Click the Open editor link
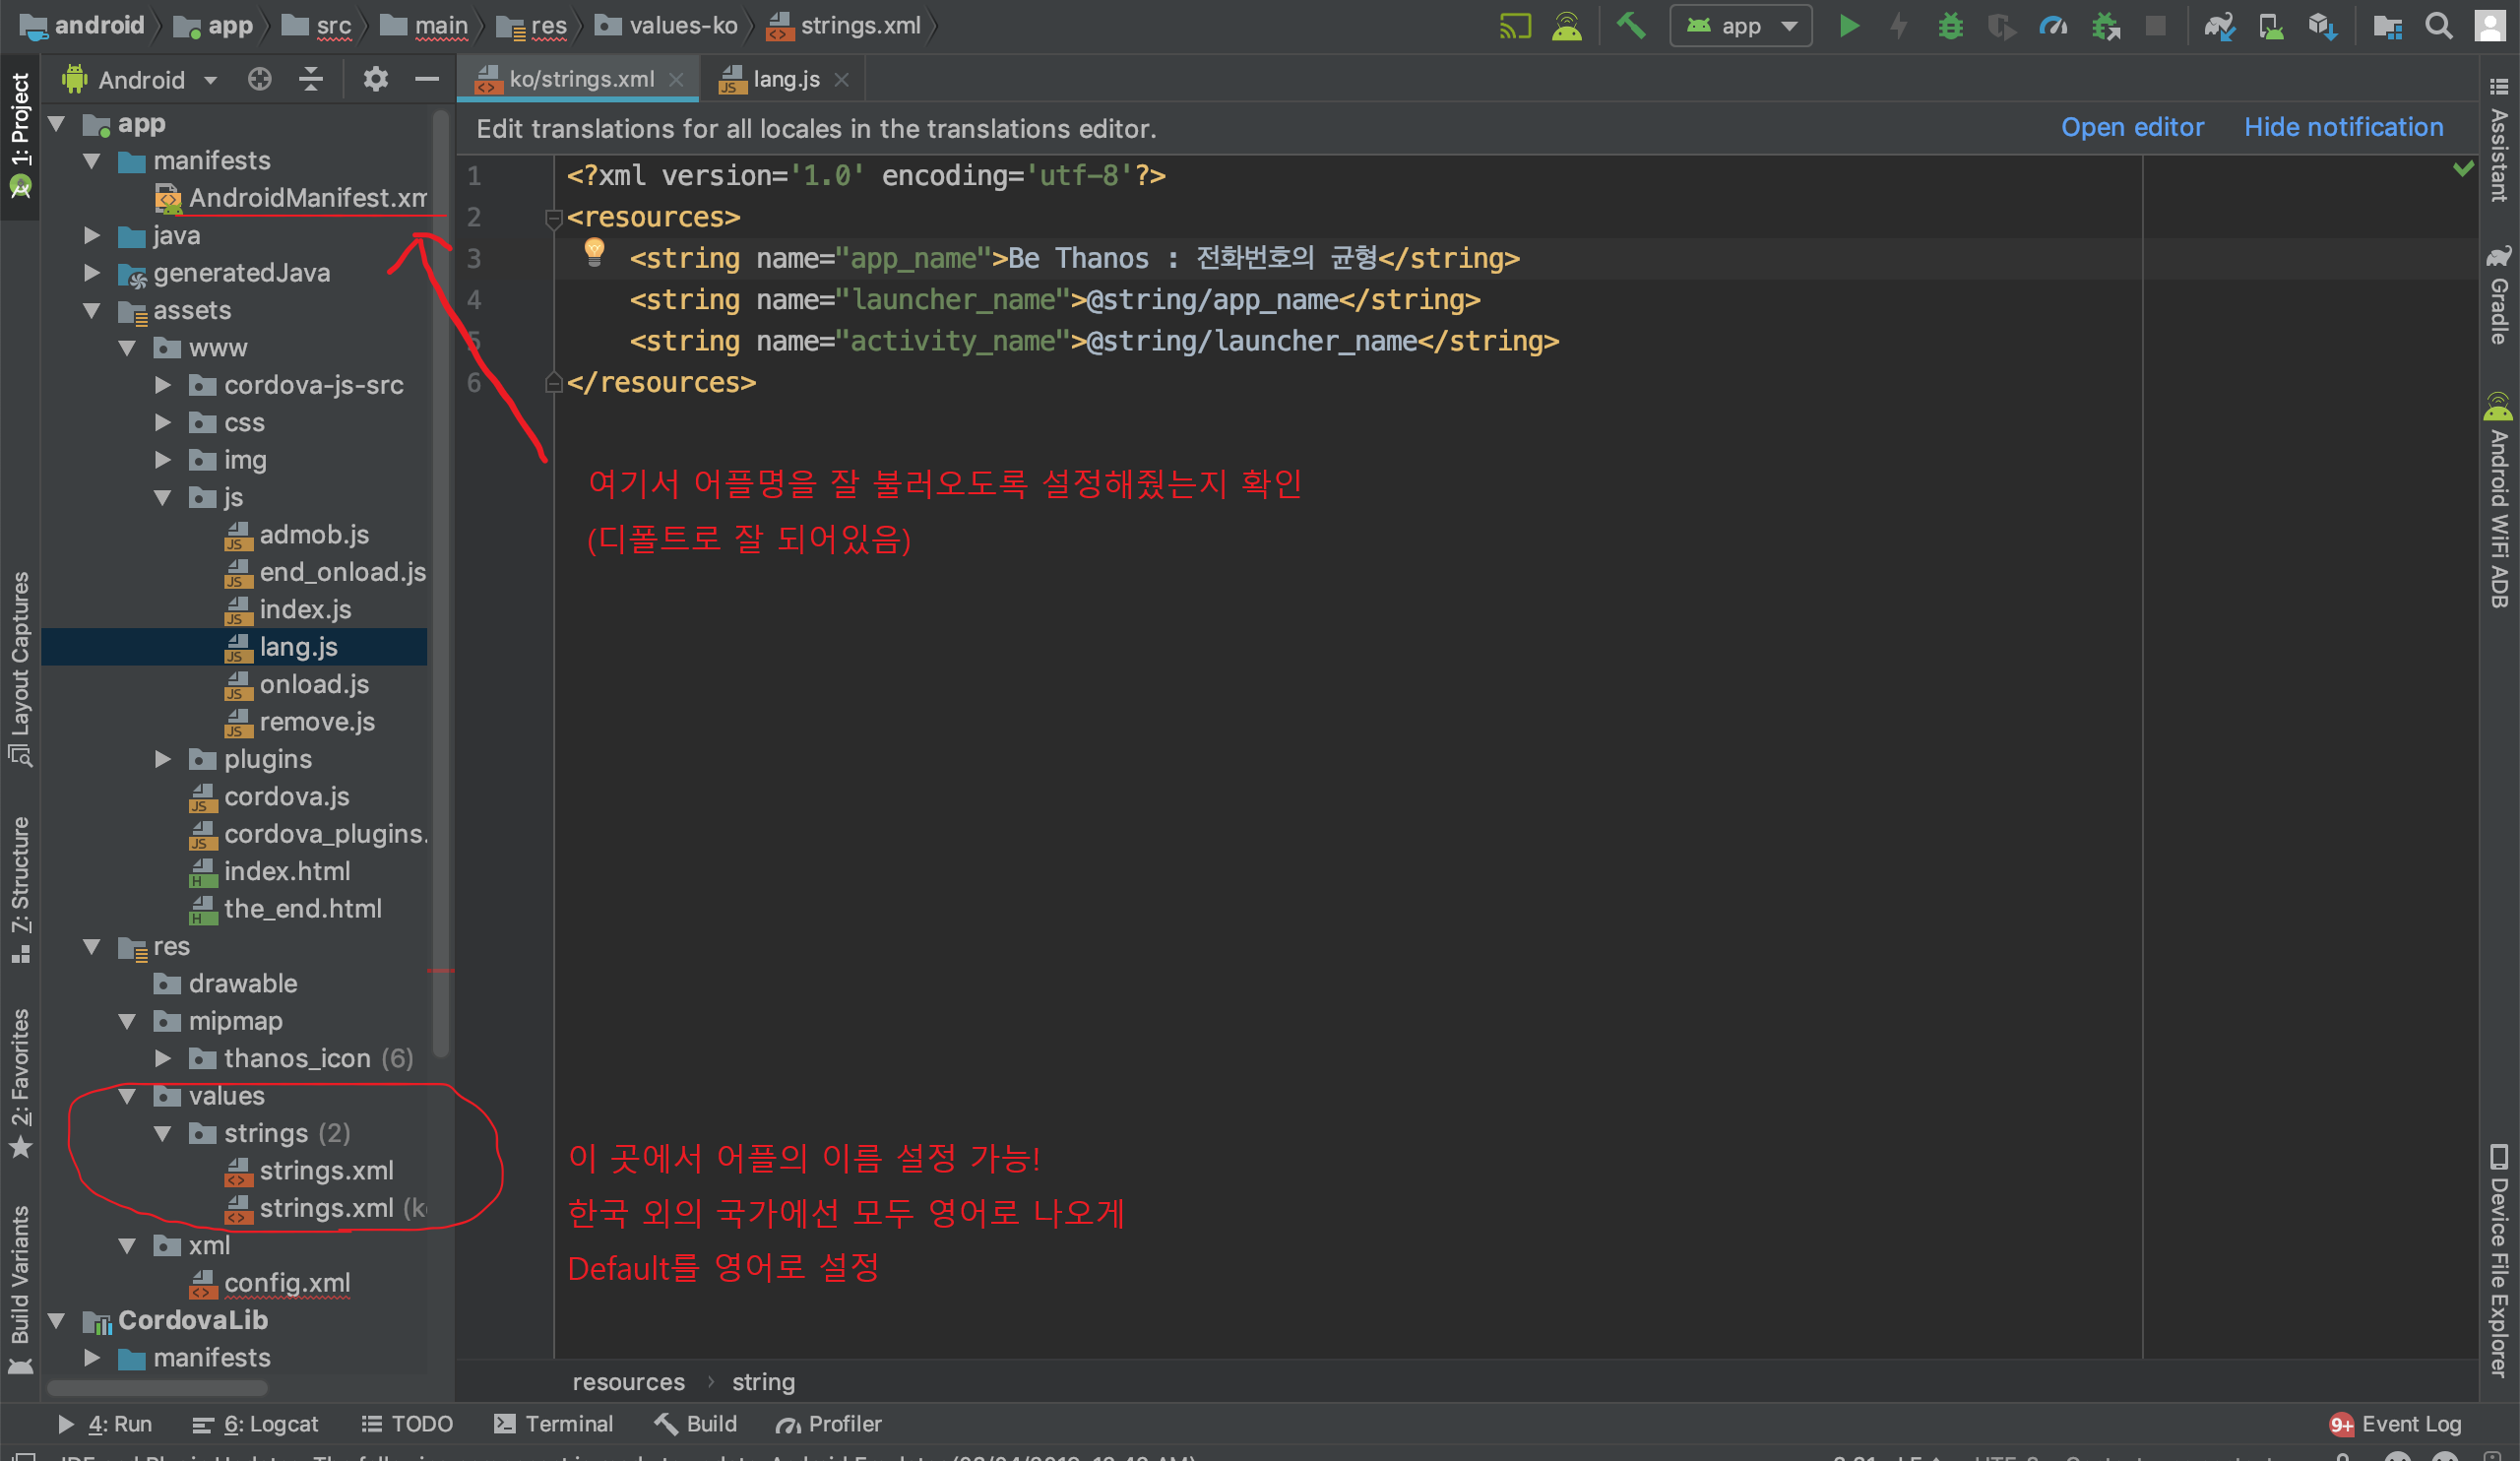This screenshot has height=1461, width=2520. [2132, 128]
